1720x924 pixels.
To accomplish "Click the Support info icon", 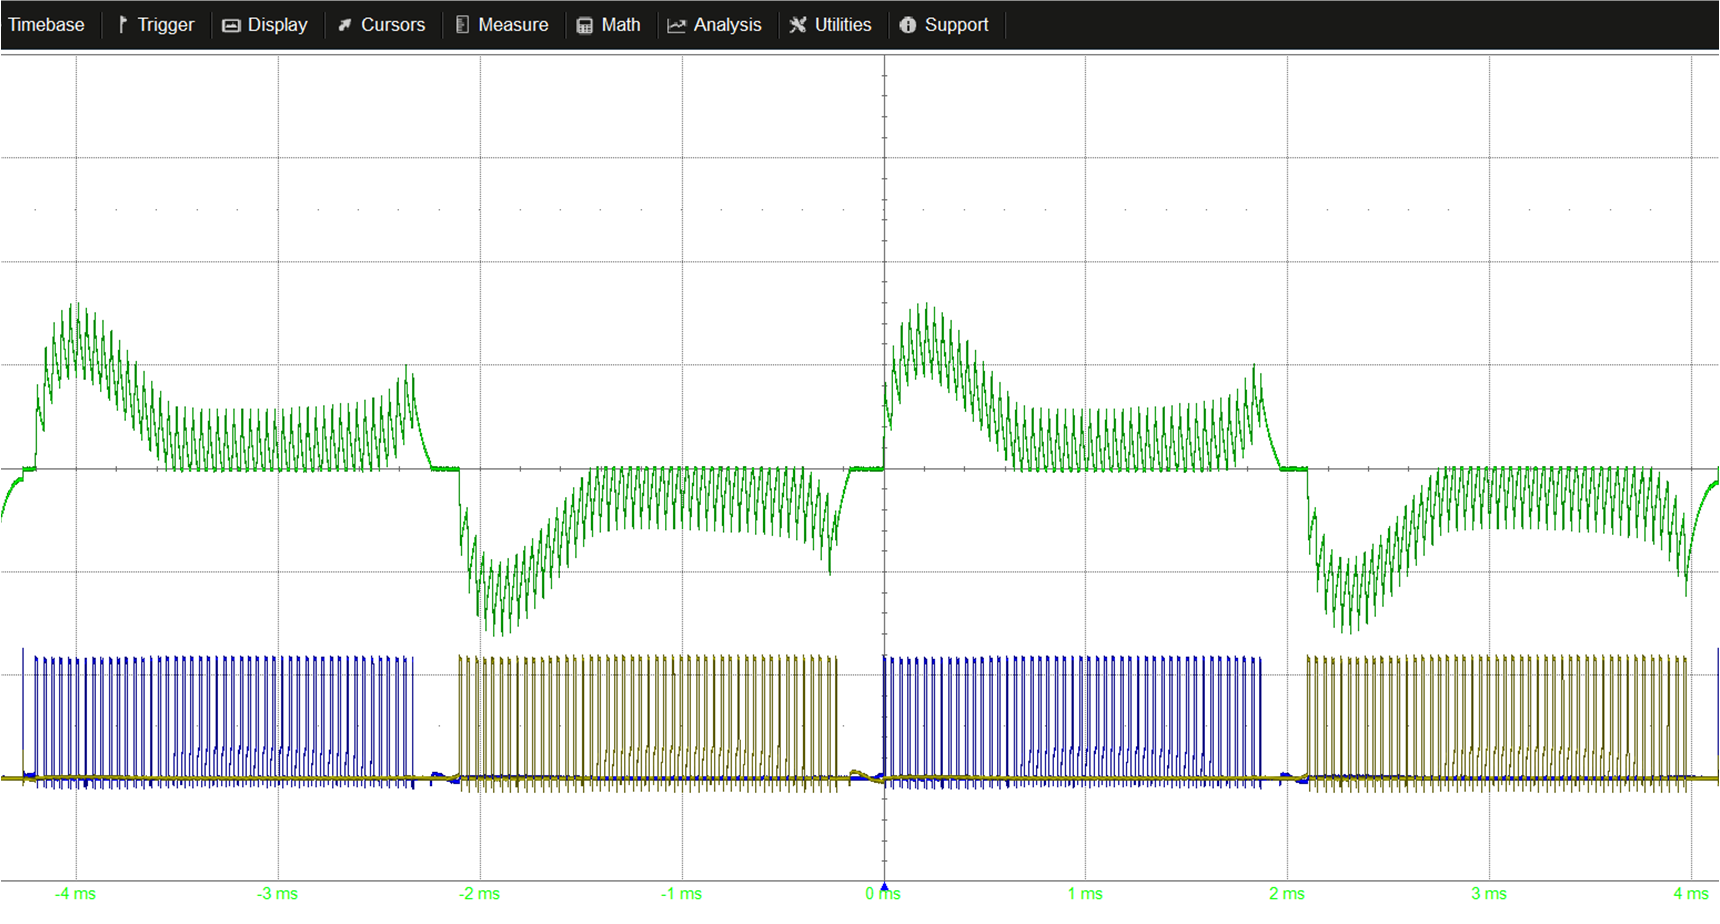I will pos(909,25).
